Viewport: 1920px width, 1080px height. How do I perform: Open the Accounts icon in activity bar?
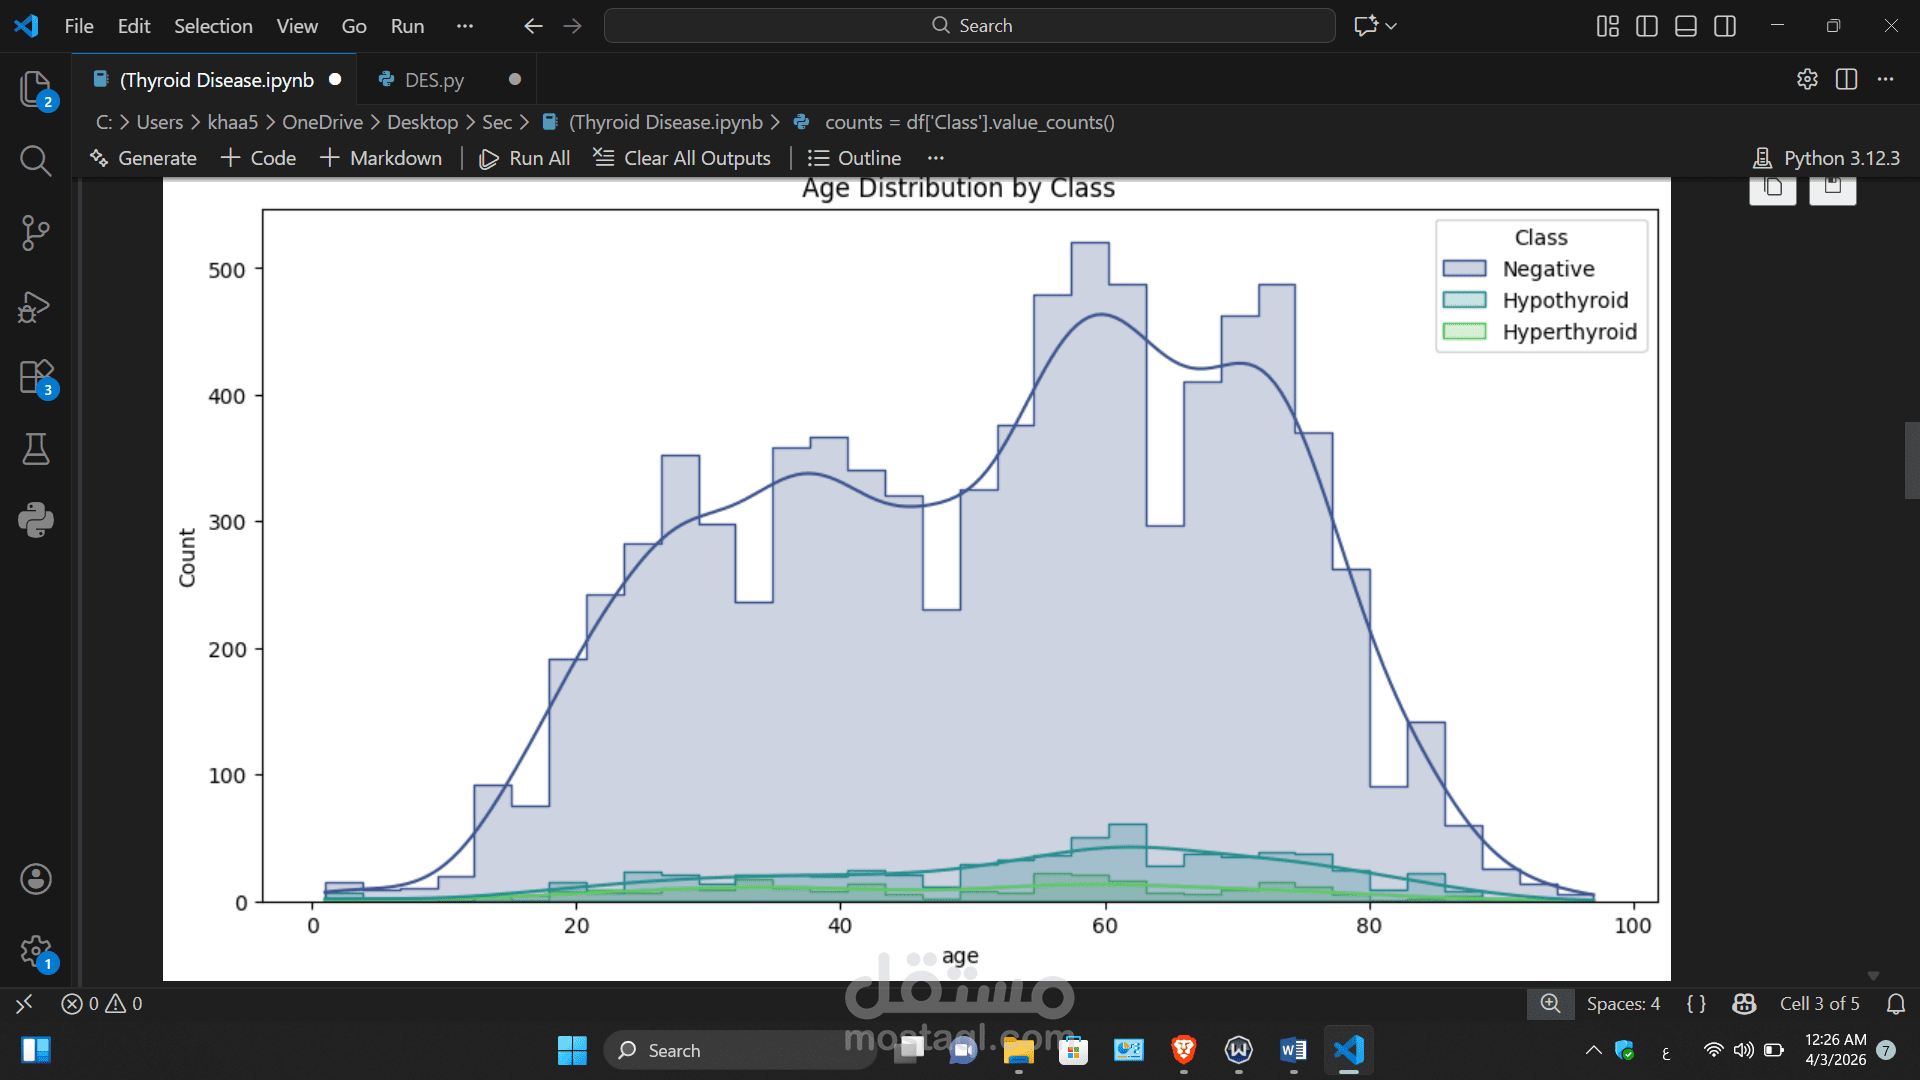click(x=36, y=879)
